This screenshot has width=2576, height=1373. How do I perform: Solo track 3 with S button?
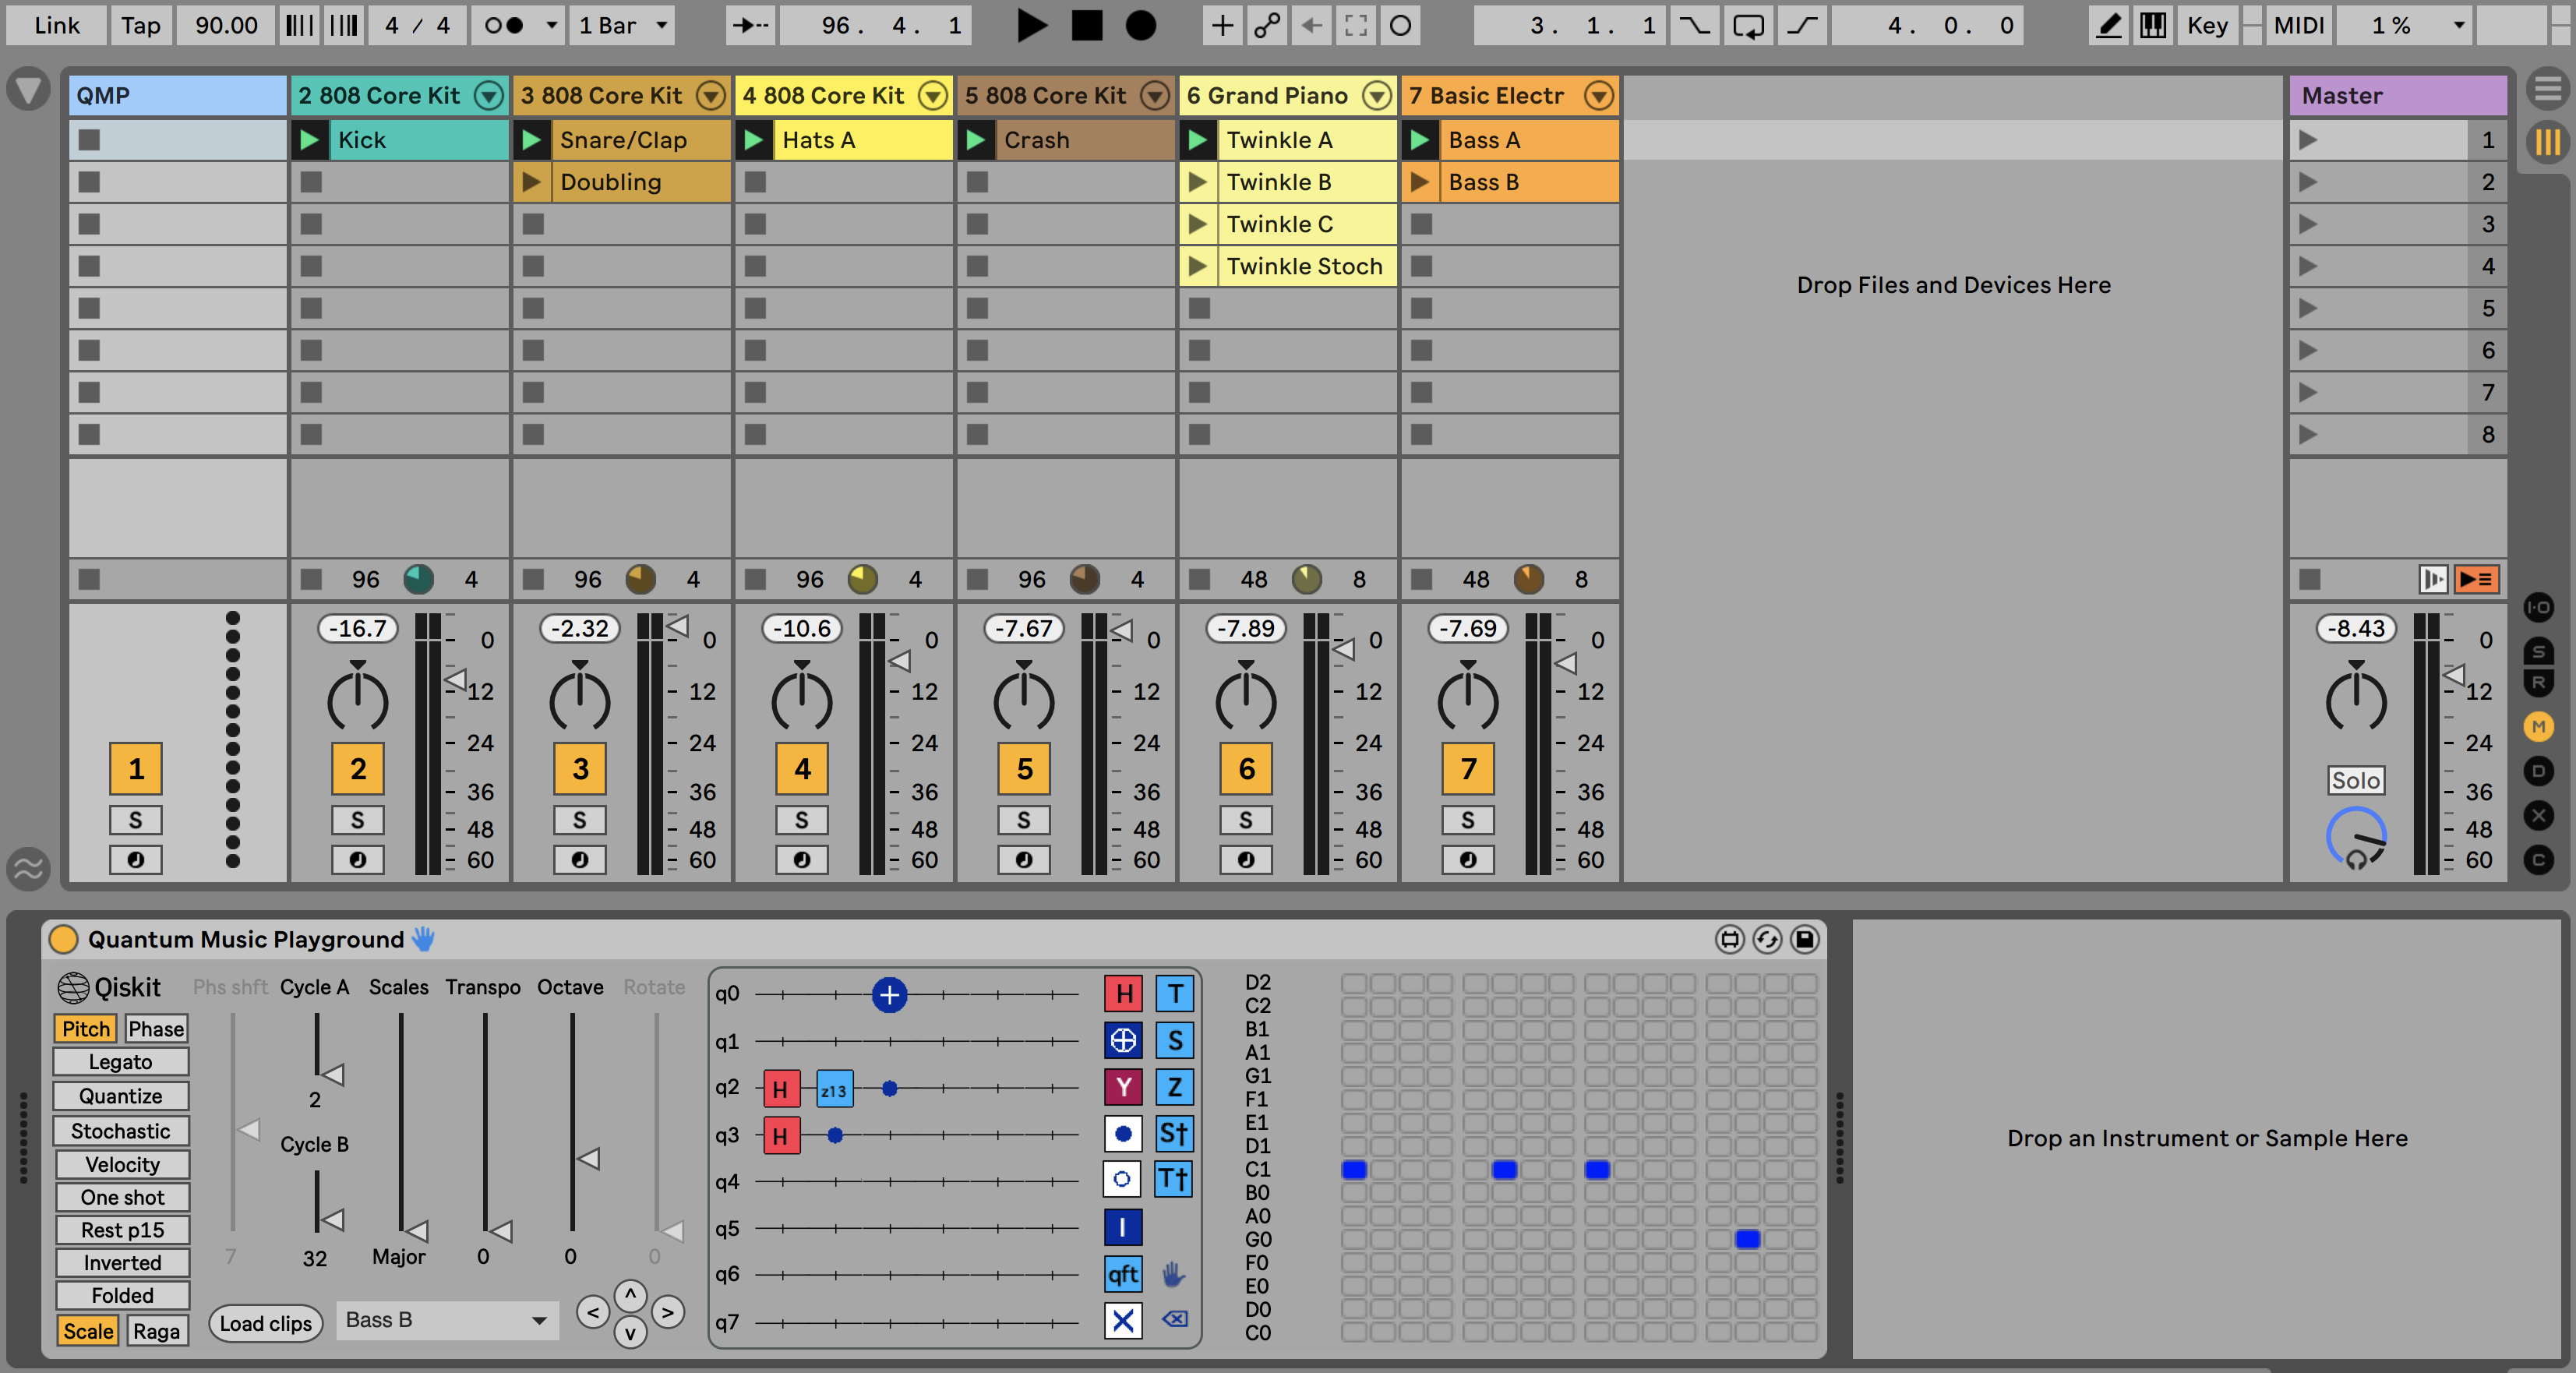pos(579,820)
